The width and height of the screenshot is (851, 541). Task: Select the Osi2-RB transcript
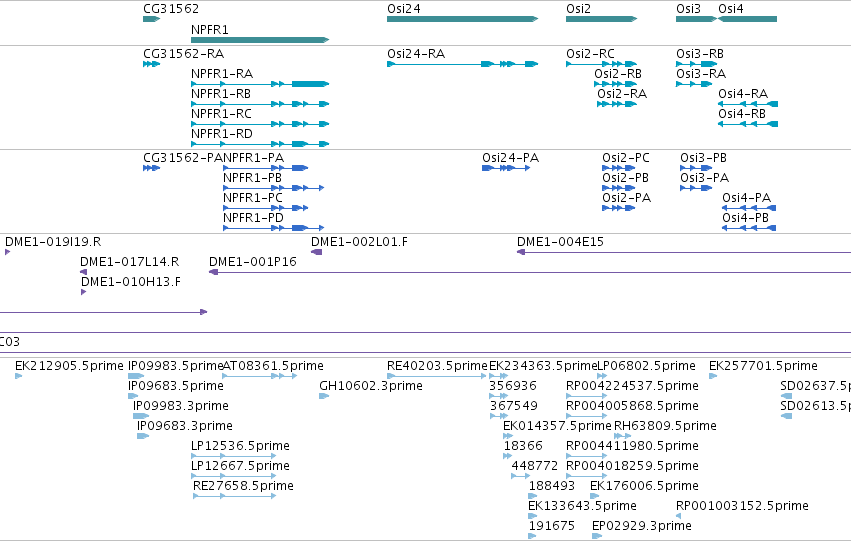click(x=615, y=84)
